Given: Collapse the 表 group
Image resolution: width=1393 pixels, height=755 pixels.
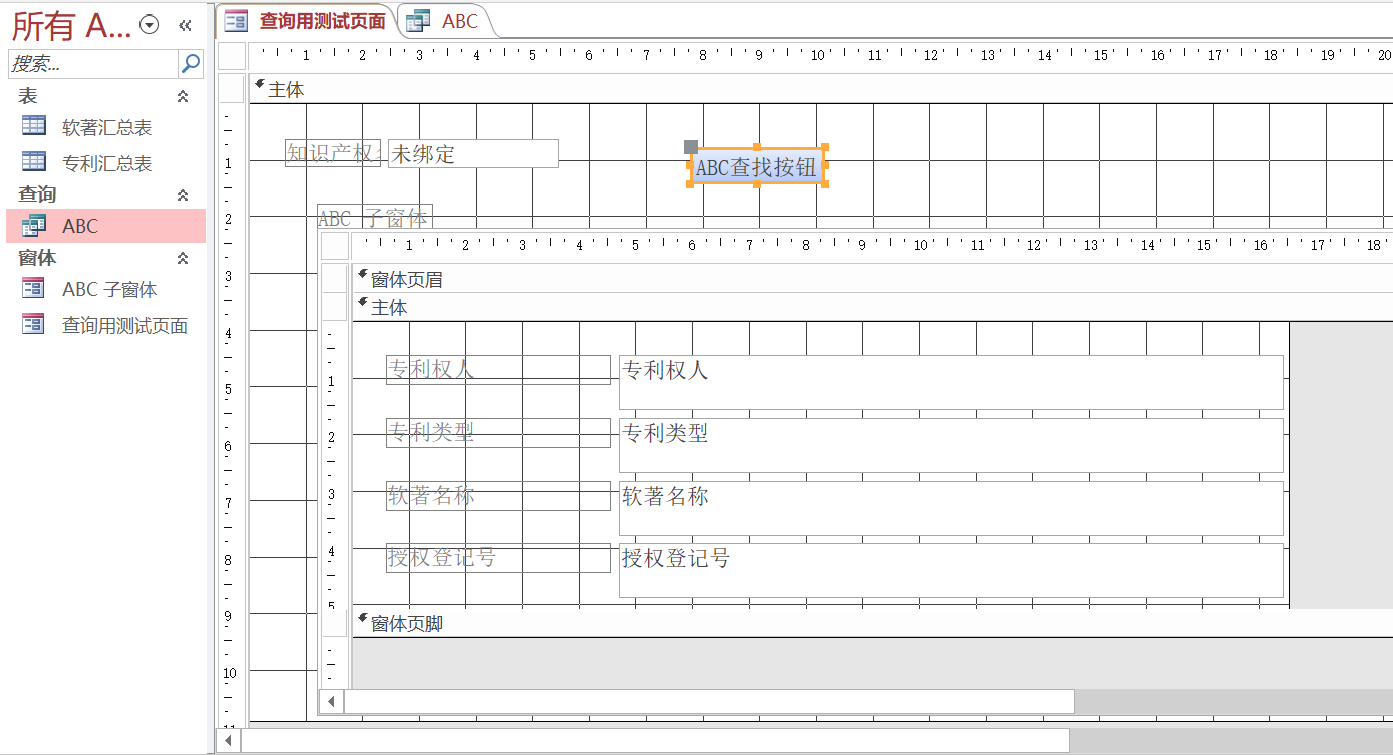Looking at the screenshot, I should [183, 96].
